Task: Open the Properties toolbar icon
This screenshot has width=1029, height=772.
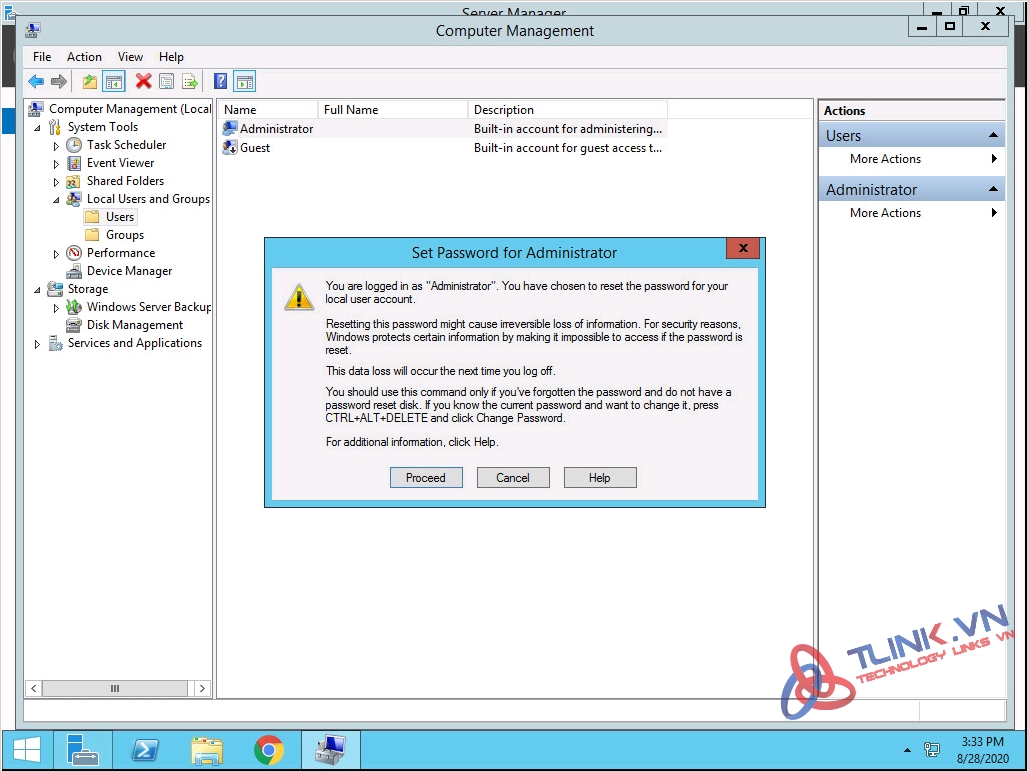Action: coord(166,82)
